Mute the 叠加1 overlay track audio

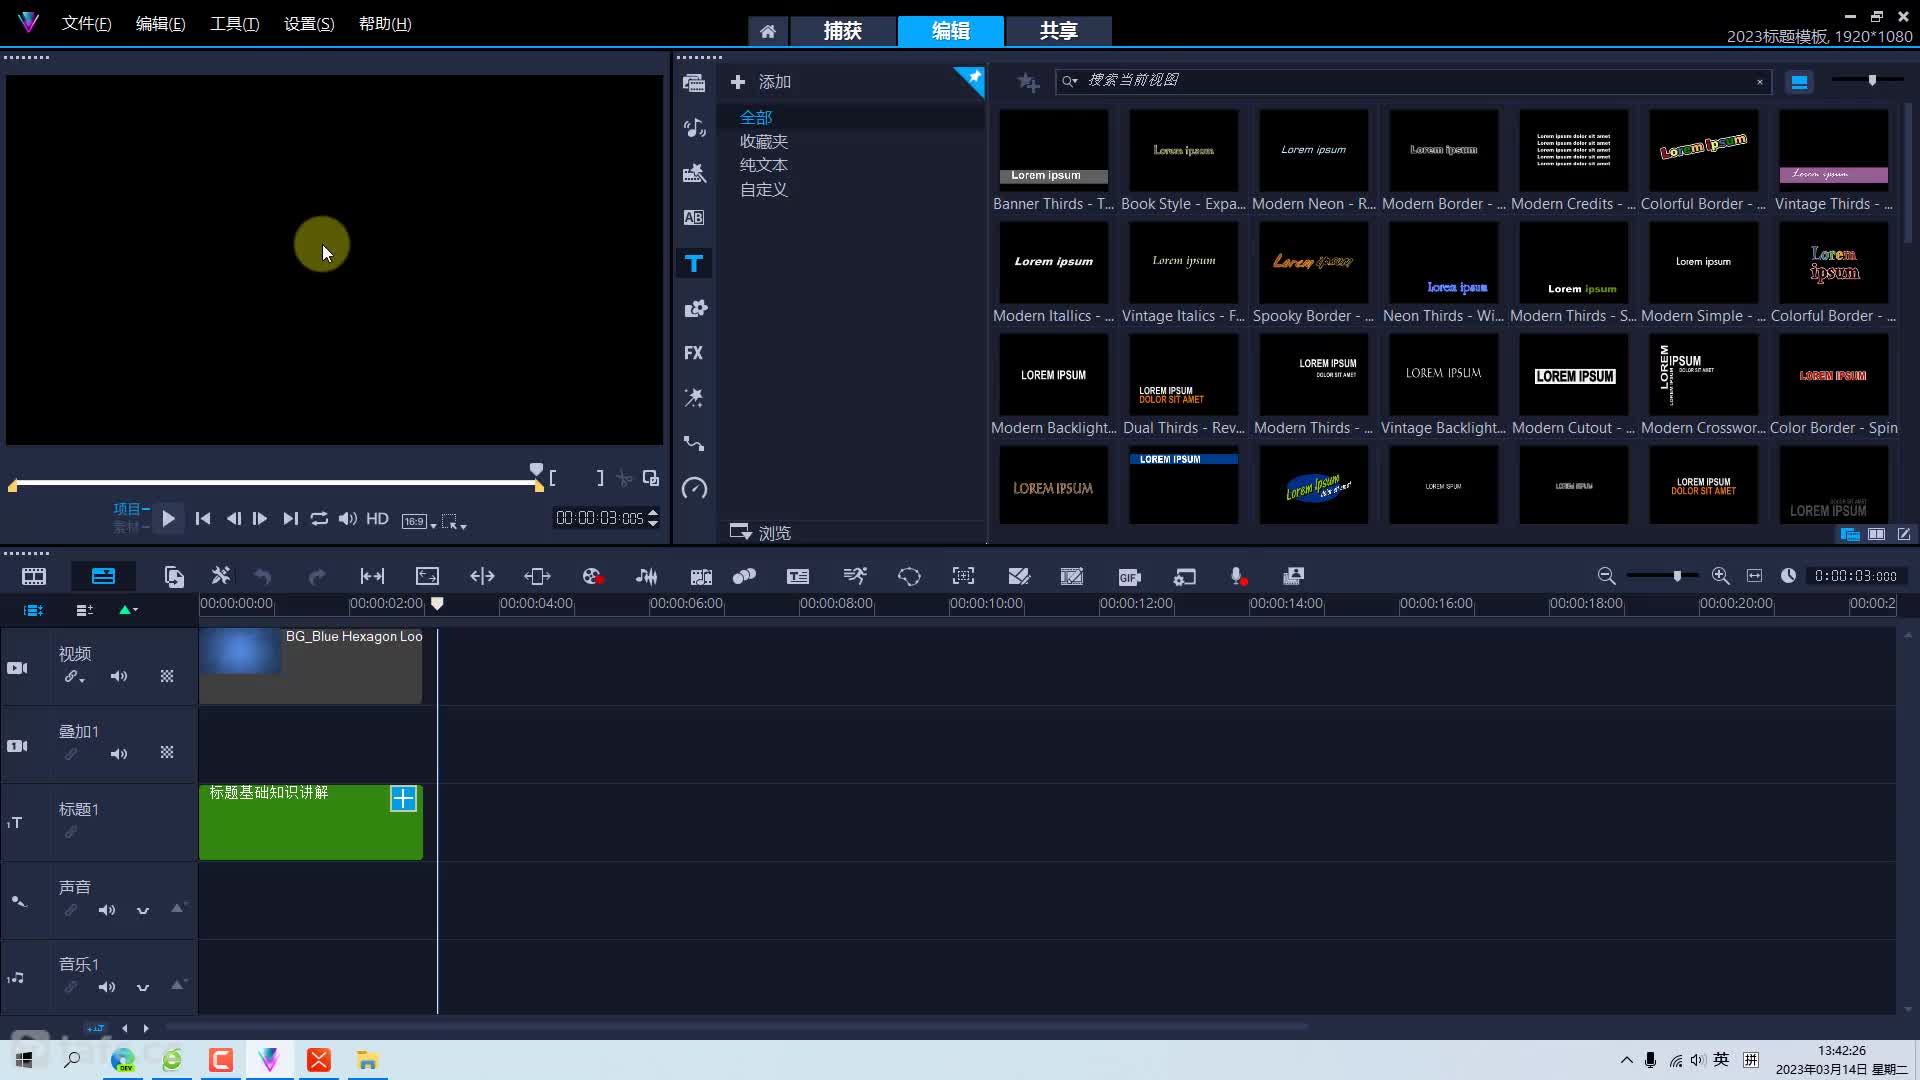pyautogui.click(x=119, y=754)
